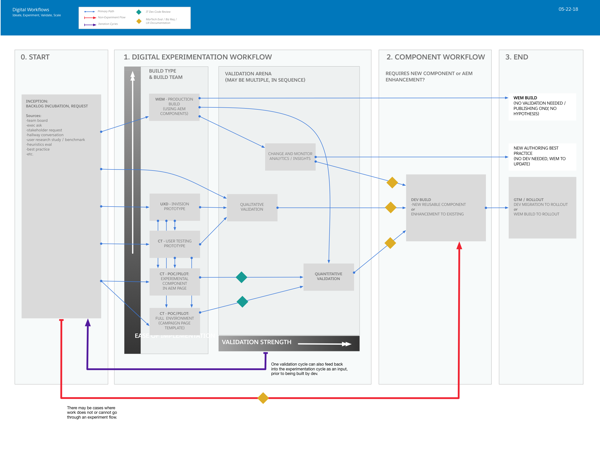Click the gold diamond in the legend
The width and height of the screenshot is (600, 449).
pos(139,21)
